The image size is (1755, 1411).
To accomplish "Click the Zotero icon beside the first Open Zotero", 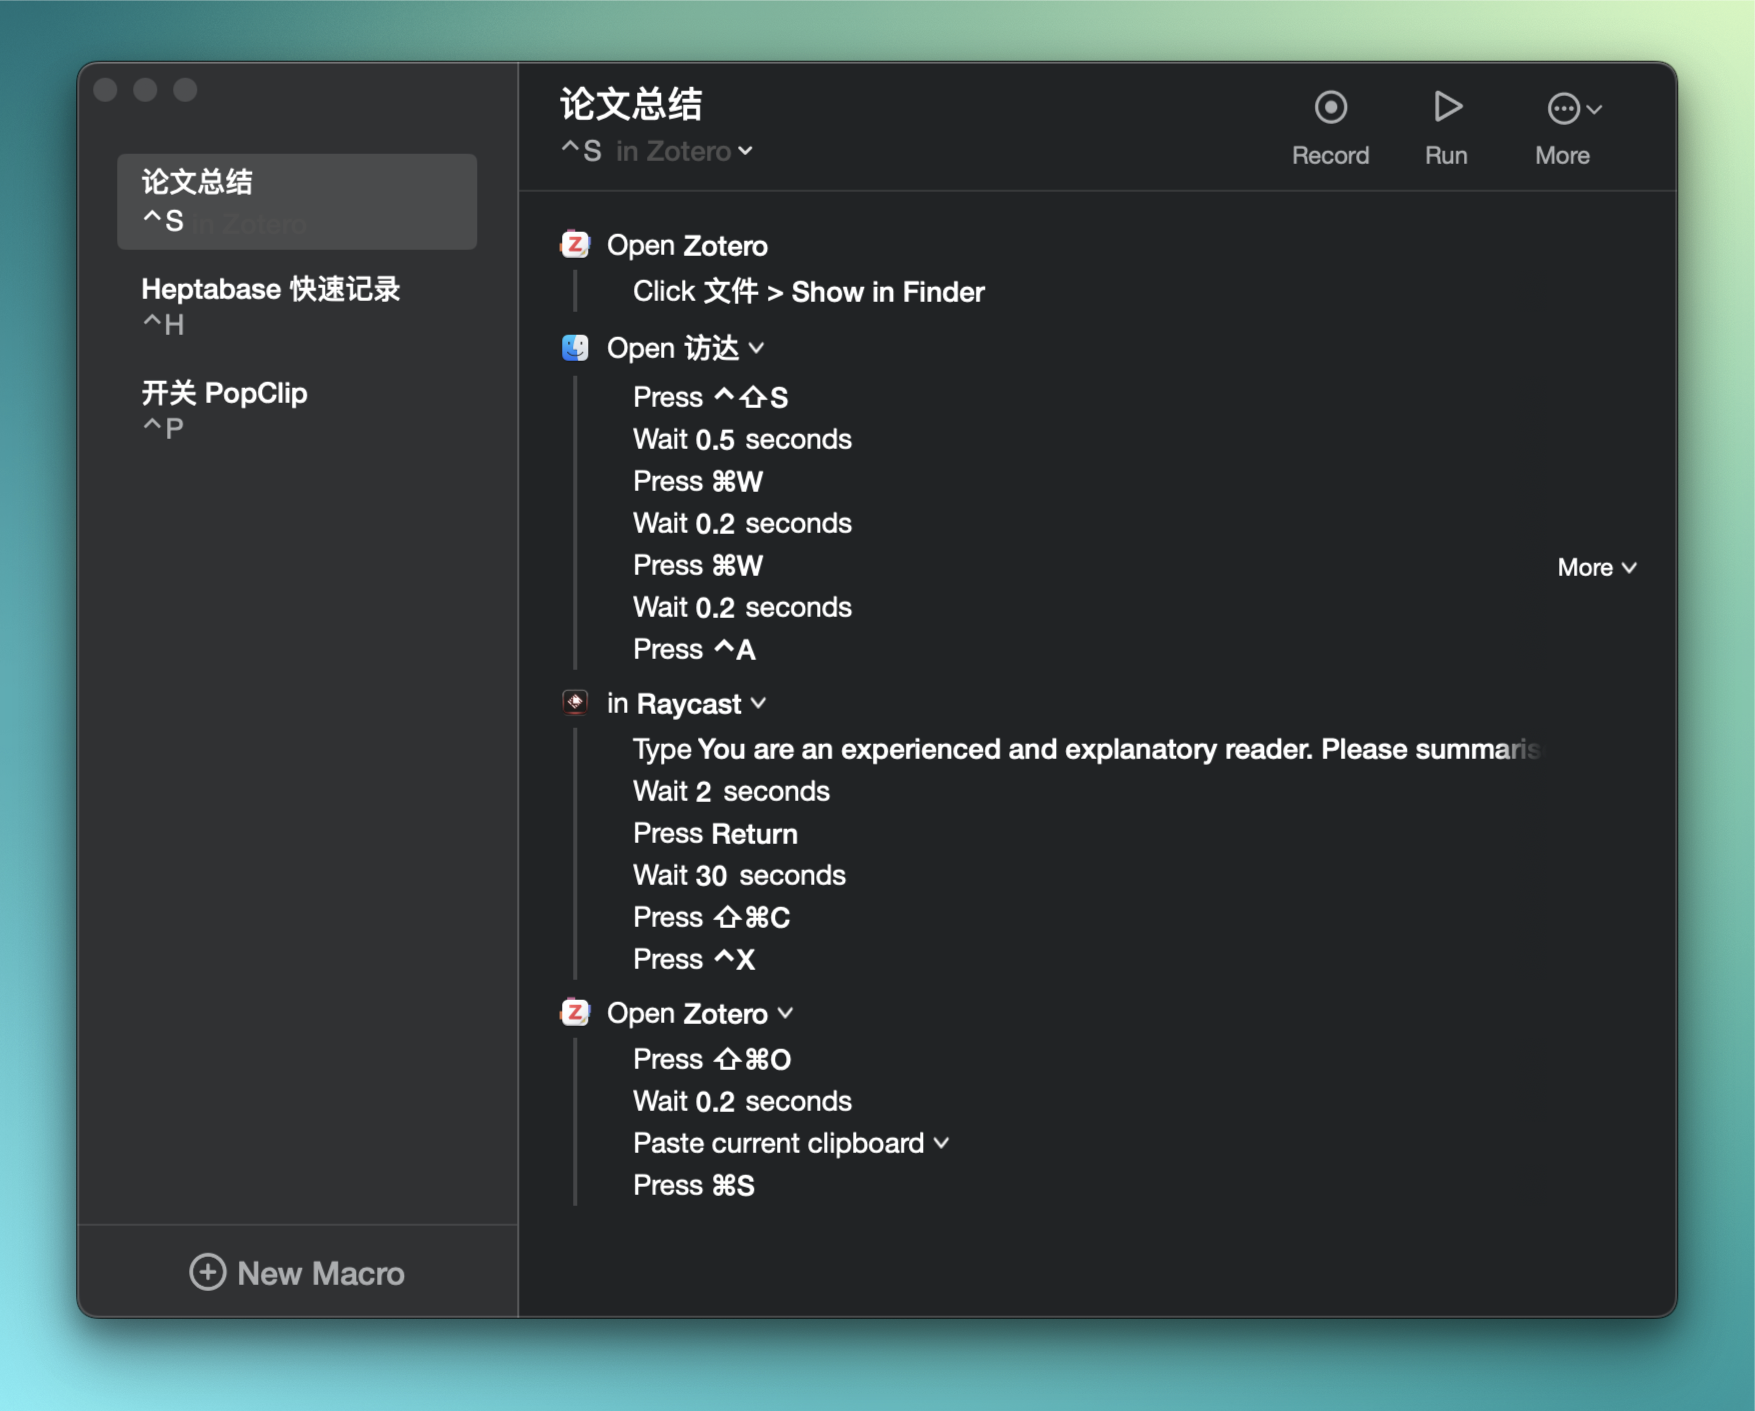I will [575, 244].
